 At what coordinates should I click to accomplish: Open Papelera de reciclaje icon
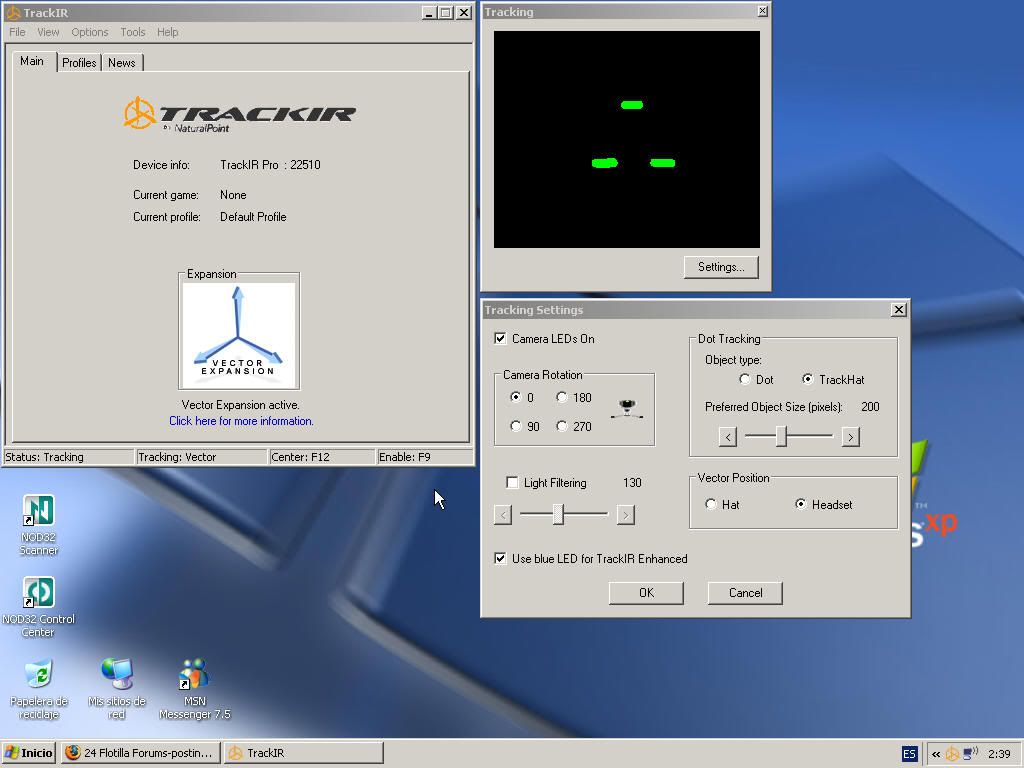click(39, 690)
